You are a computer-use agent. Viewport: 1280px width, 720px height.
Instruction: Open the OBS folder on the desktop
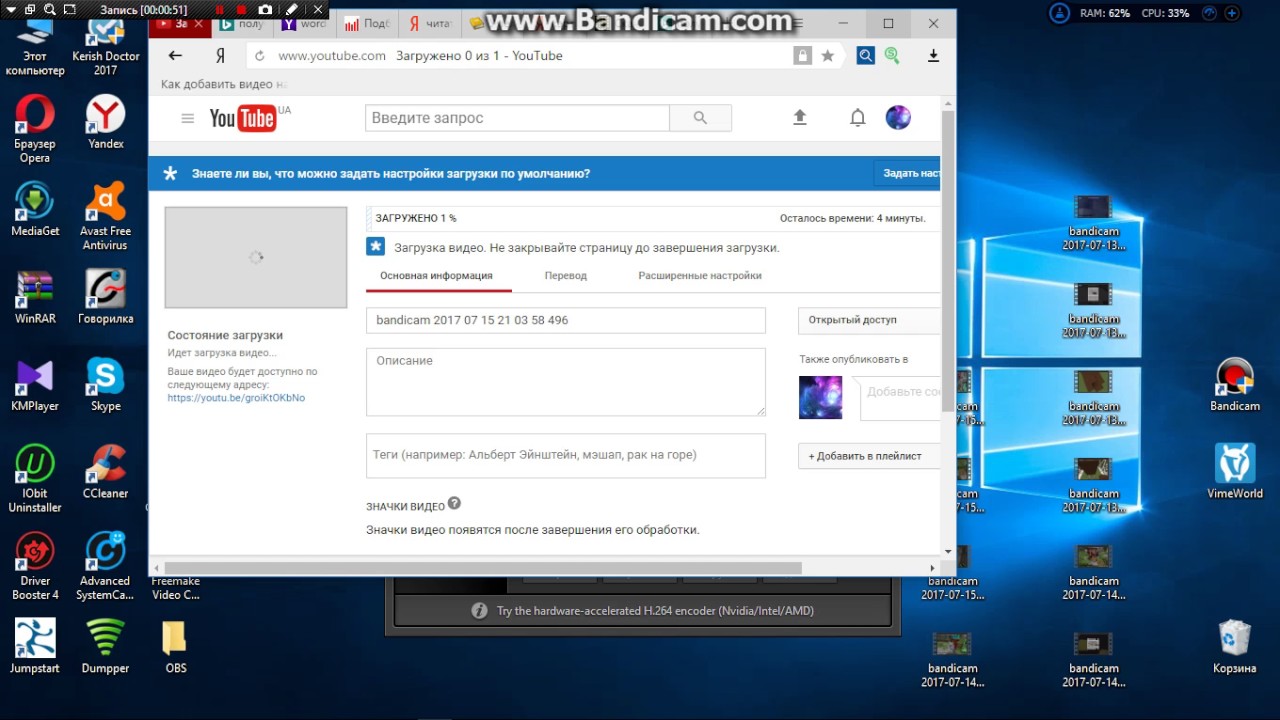[x=175, y=647]
